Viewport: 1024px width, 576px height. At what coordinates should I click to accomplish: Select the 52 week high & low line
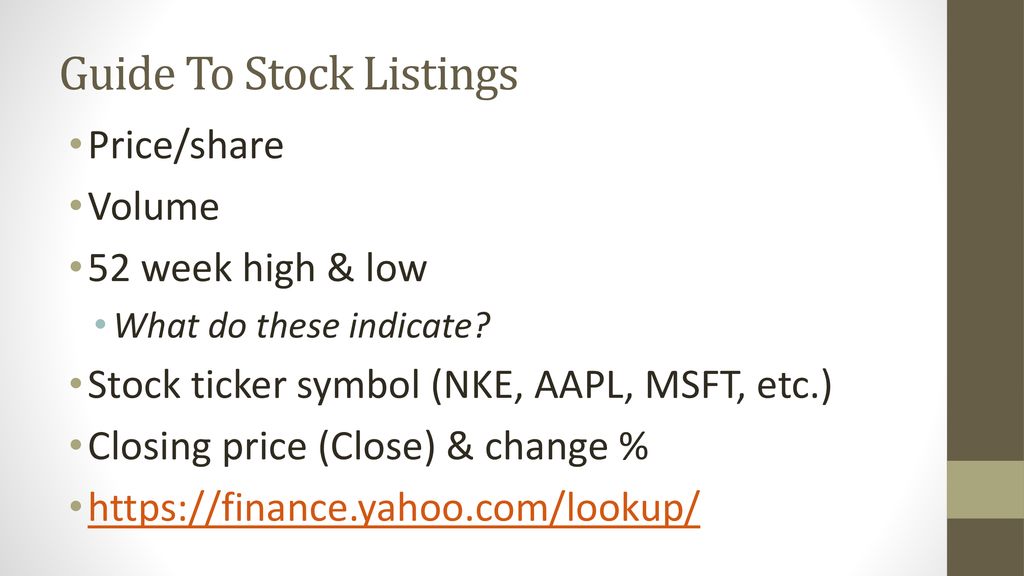[257, 268]
